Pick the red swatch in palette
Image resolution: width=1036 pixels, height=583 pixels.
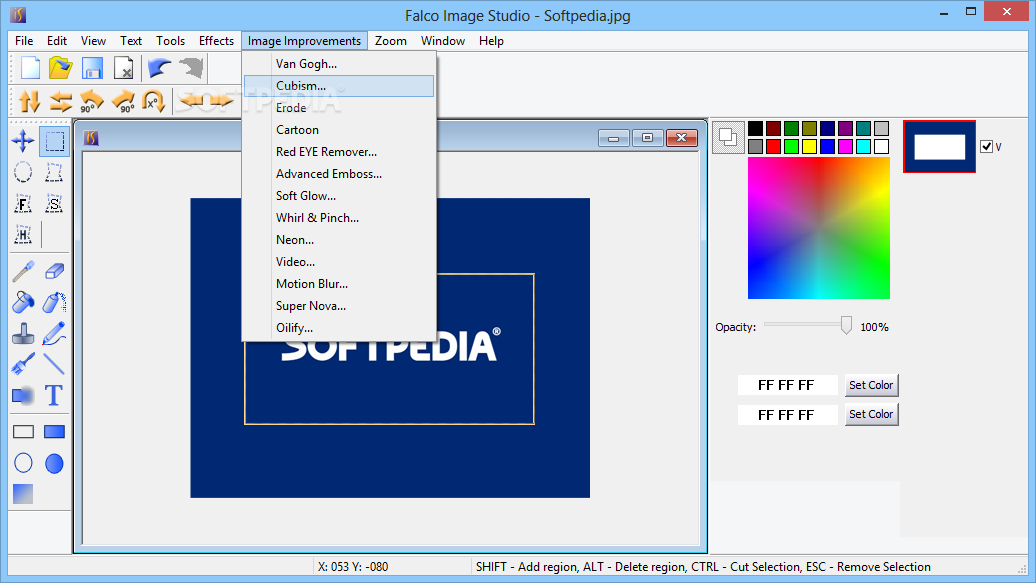(x=774, y=147)
